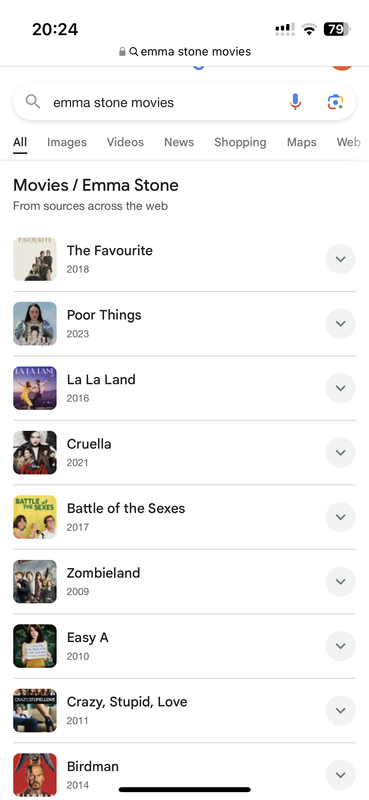This screenshot has width=369, height=800.
Task: Open the News tab
Action: (179, 142)
